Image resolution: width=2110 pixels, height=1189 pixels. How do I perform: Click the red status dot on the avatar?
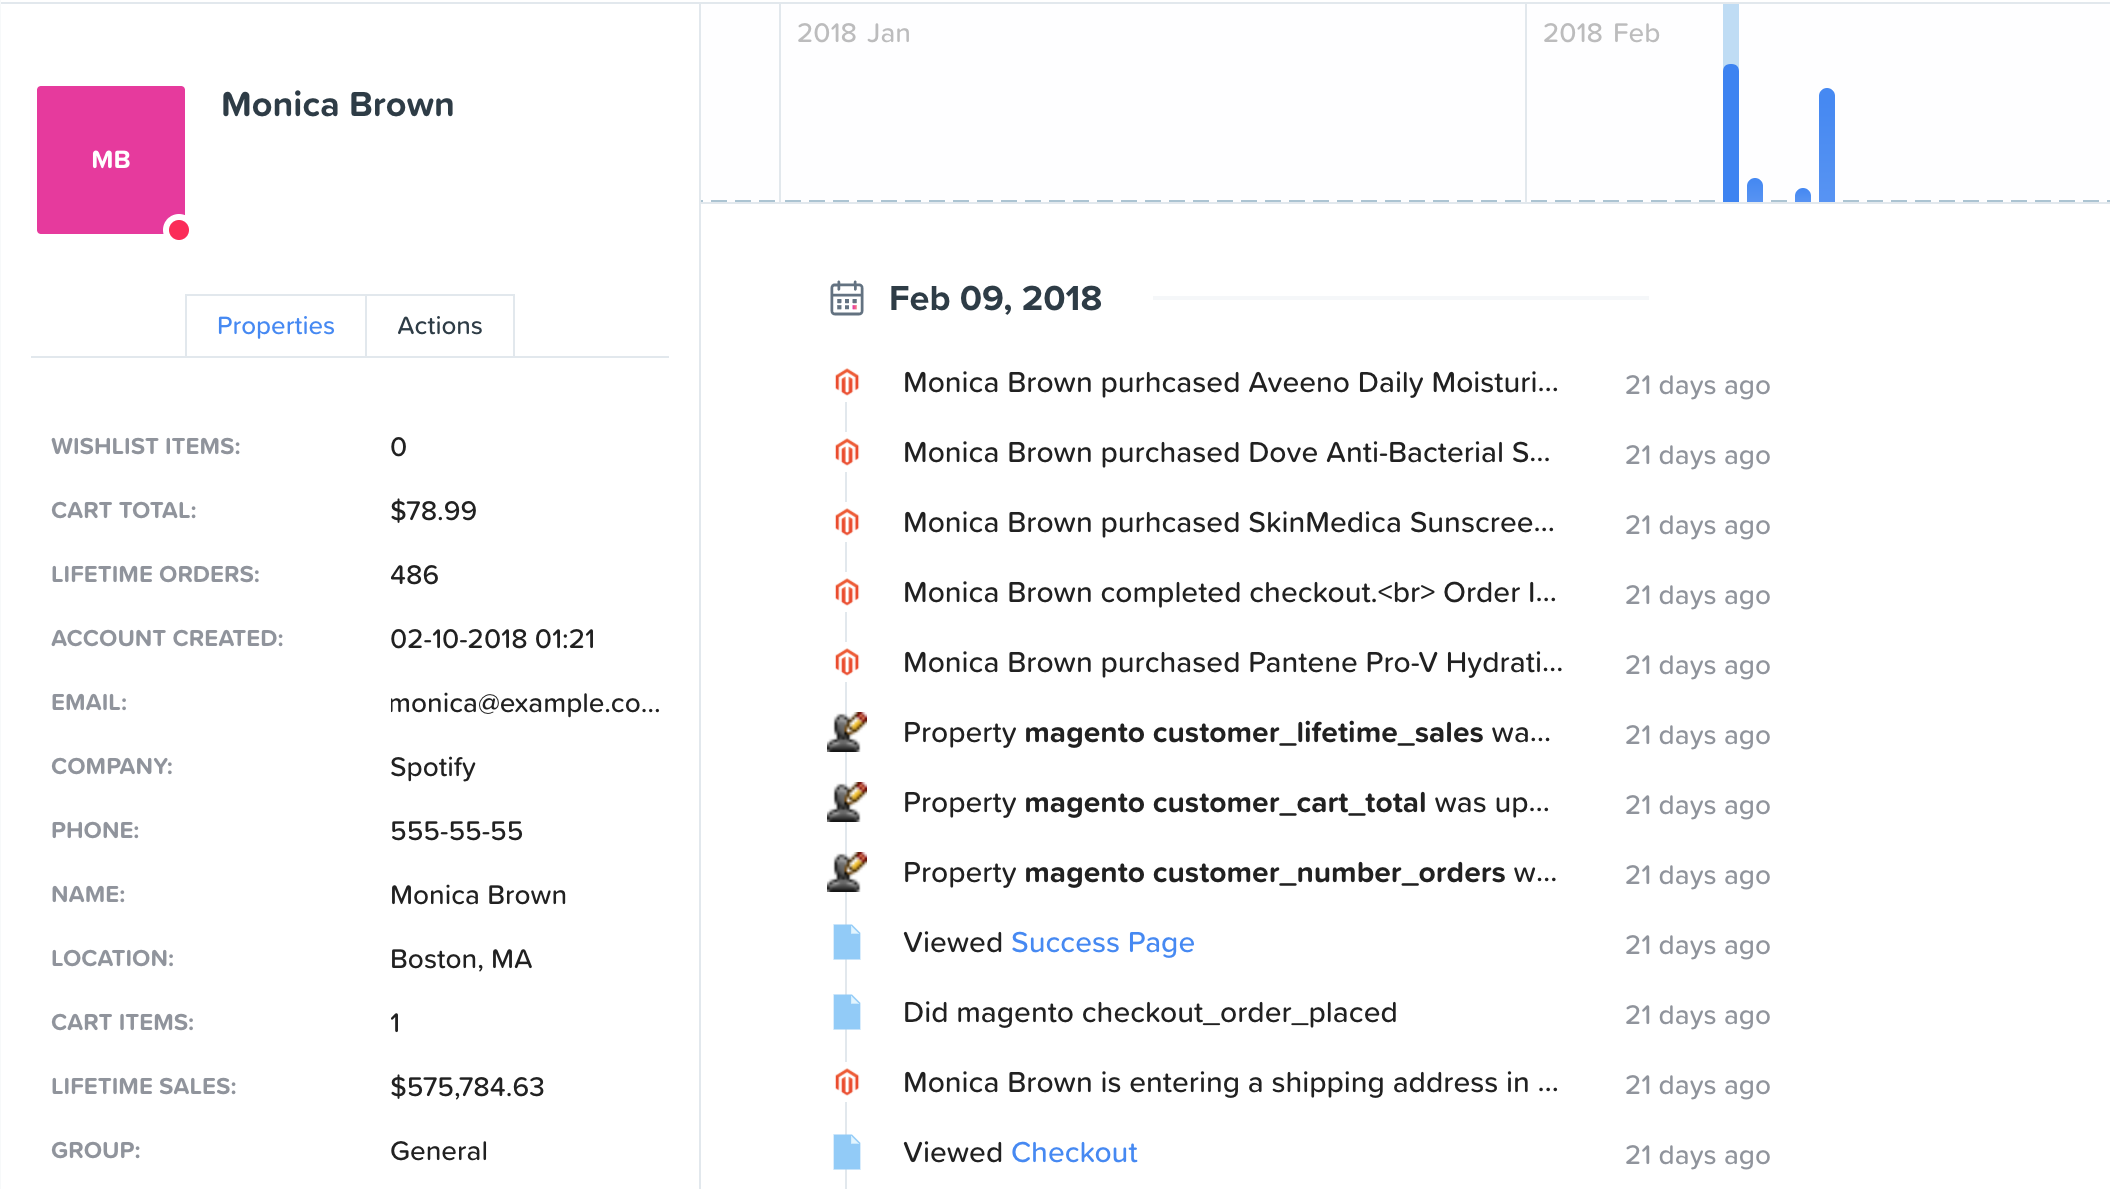tap(179, 230)
